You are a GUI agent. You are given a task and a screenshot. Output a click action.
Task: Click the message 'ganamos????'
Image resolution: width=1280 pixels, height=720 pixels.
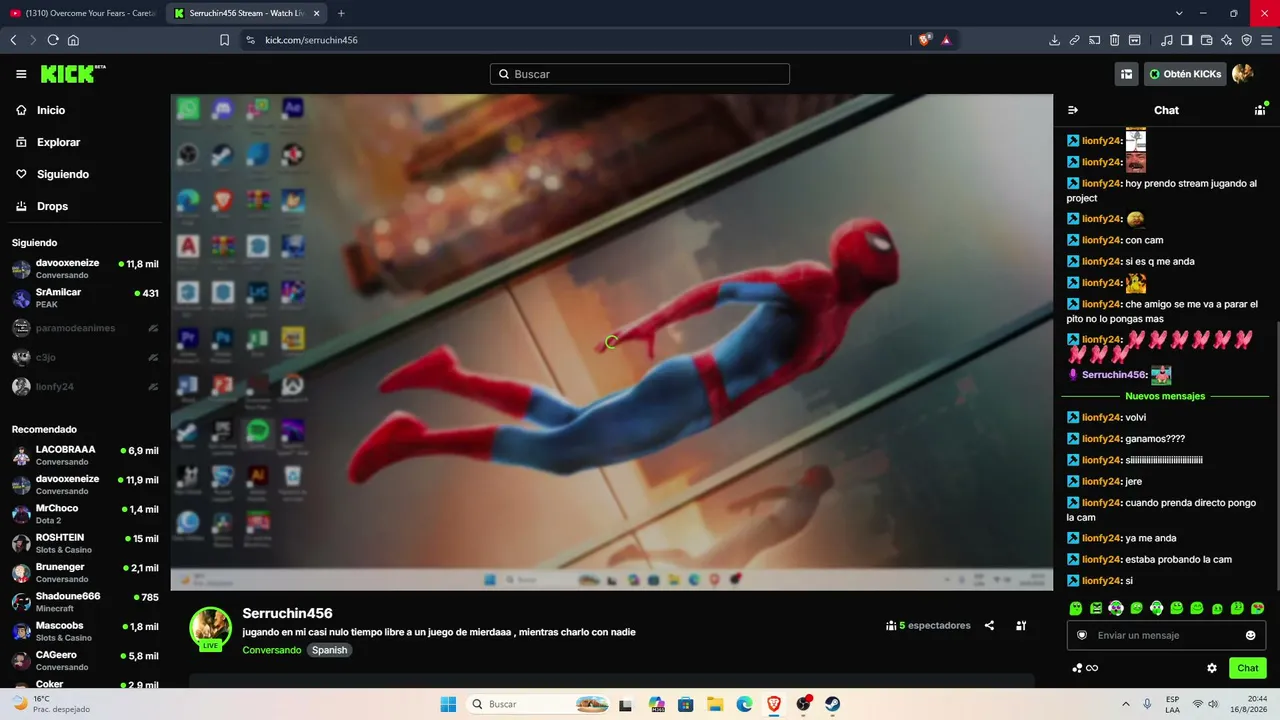tap(1155, 439)
